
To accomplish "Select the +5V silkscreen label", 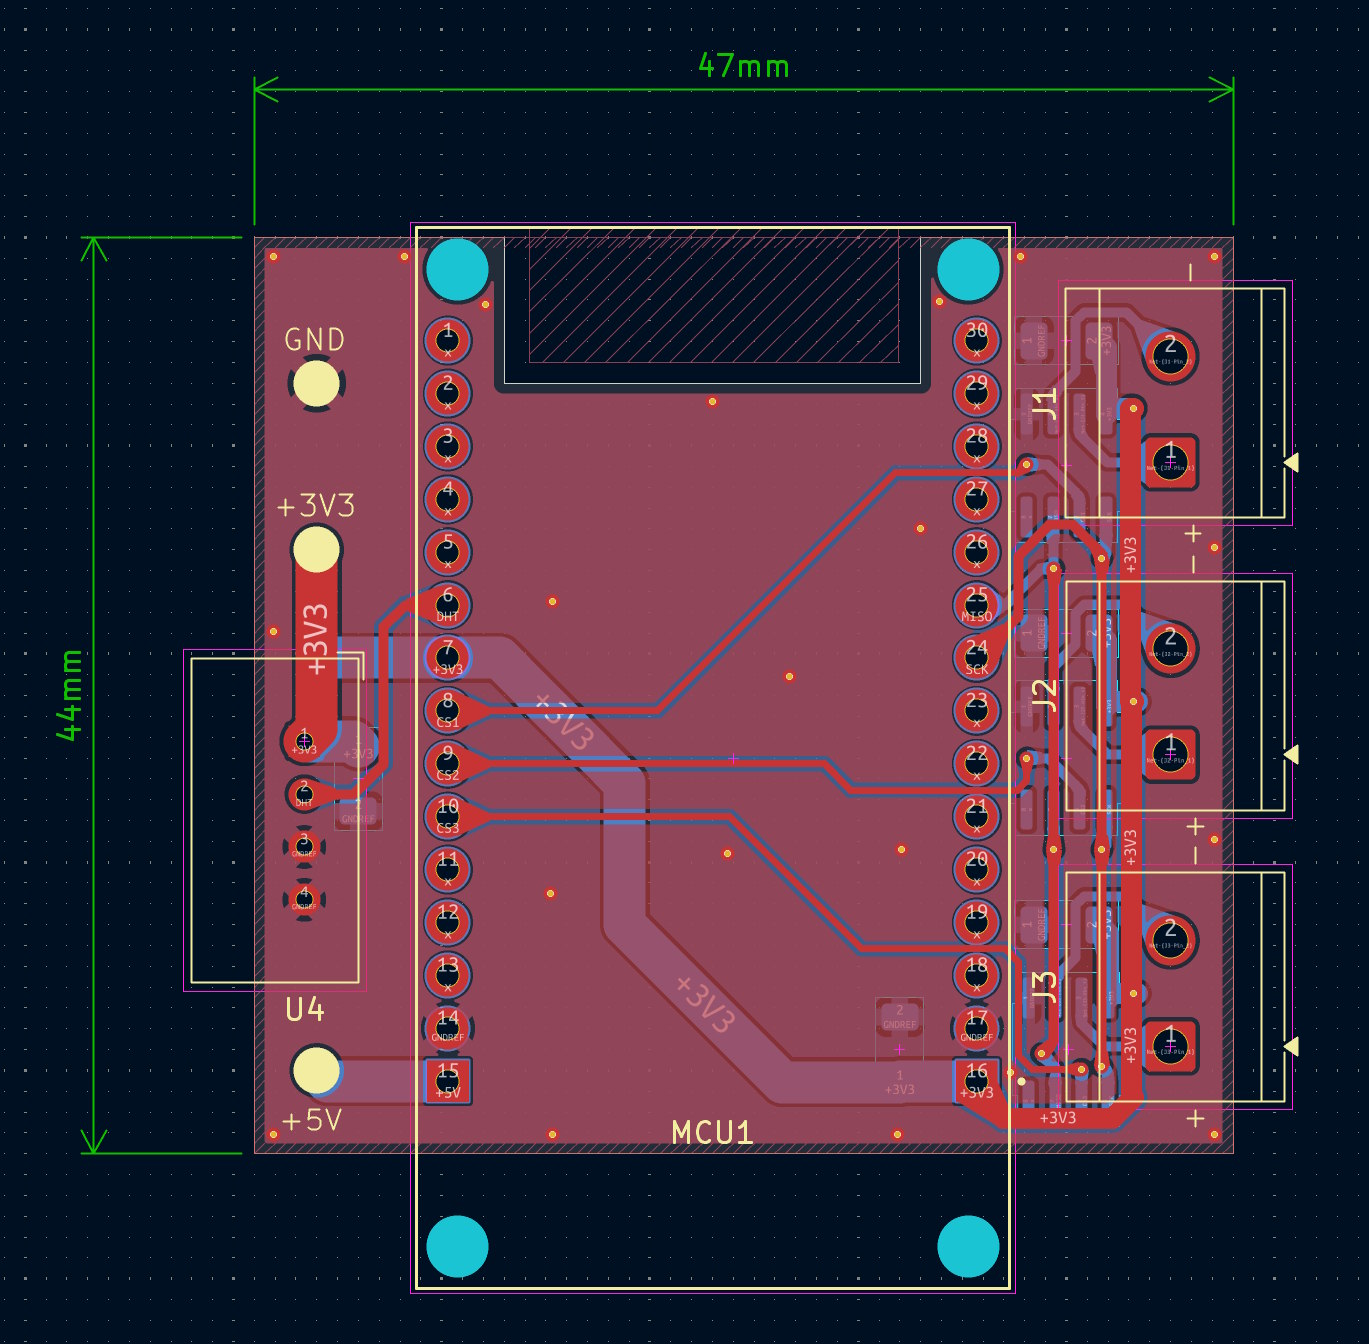I will click(312, 1121).
